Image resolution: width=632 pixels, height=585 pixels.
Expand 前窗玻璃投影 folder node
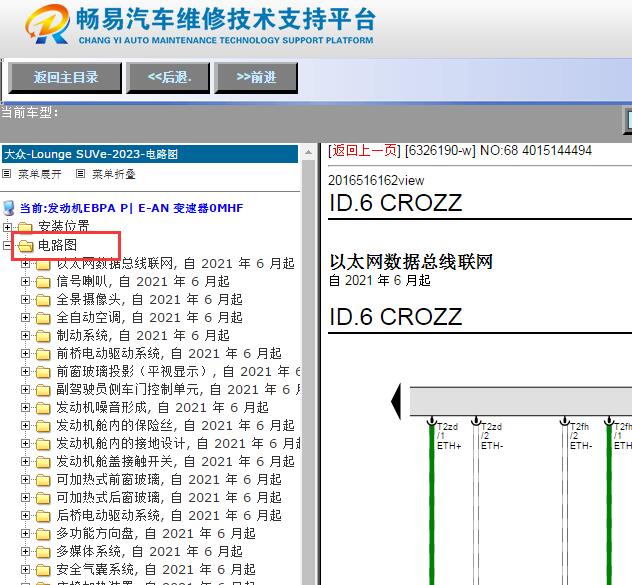point(25,371)
